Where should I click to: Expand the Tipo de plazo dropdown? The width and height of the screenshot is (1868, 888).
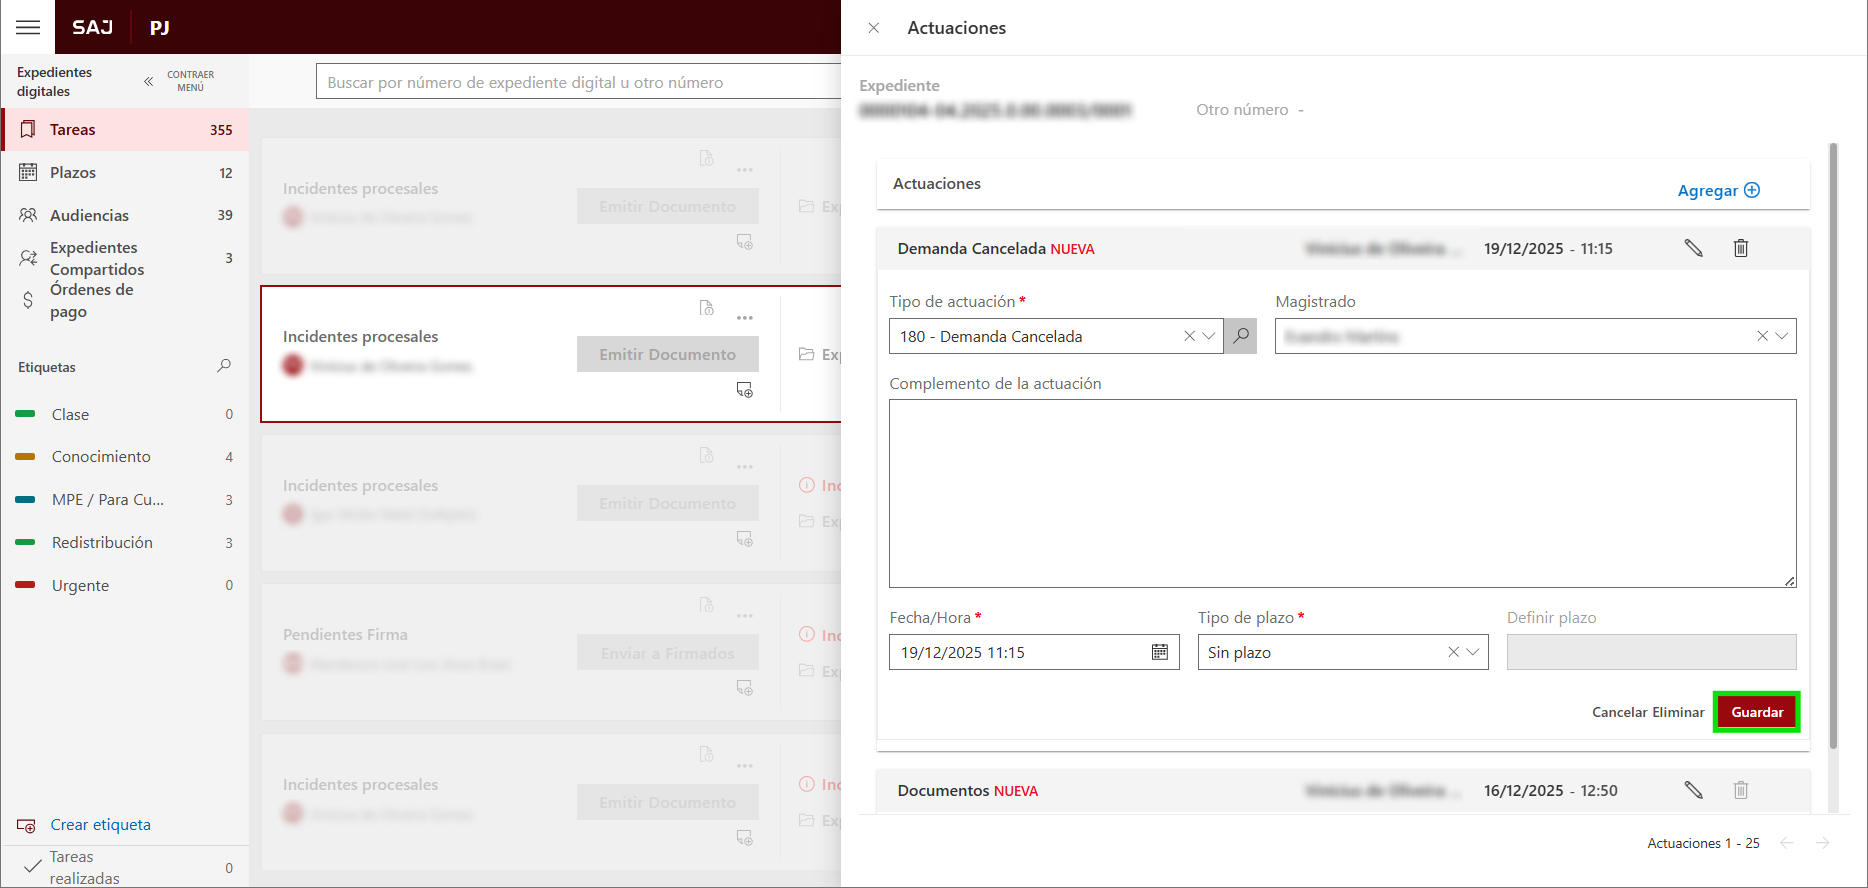[1473, 652]
